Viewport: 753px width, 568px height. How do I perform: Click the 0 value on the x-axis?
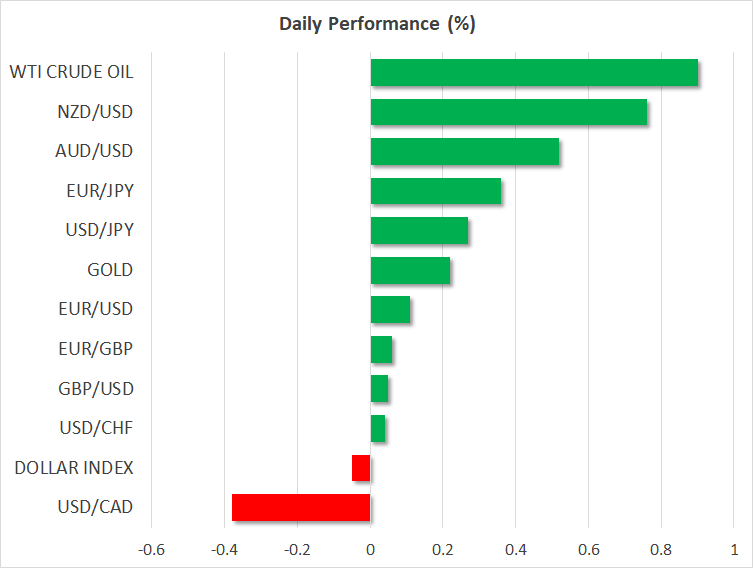370,549
